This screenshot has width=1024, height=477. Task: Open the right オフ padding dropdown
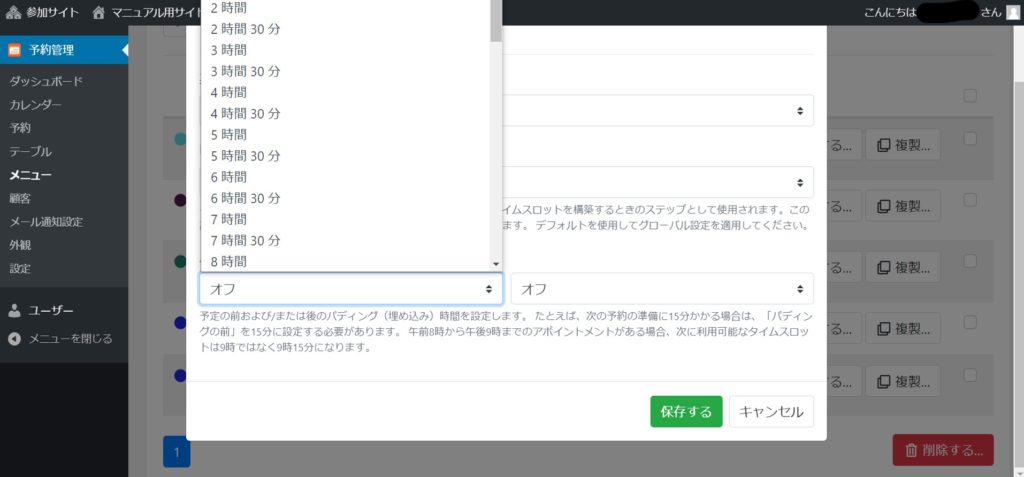click(662, 289)
